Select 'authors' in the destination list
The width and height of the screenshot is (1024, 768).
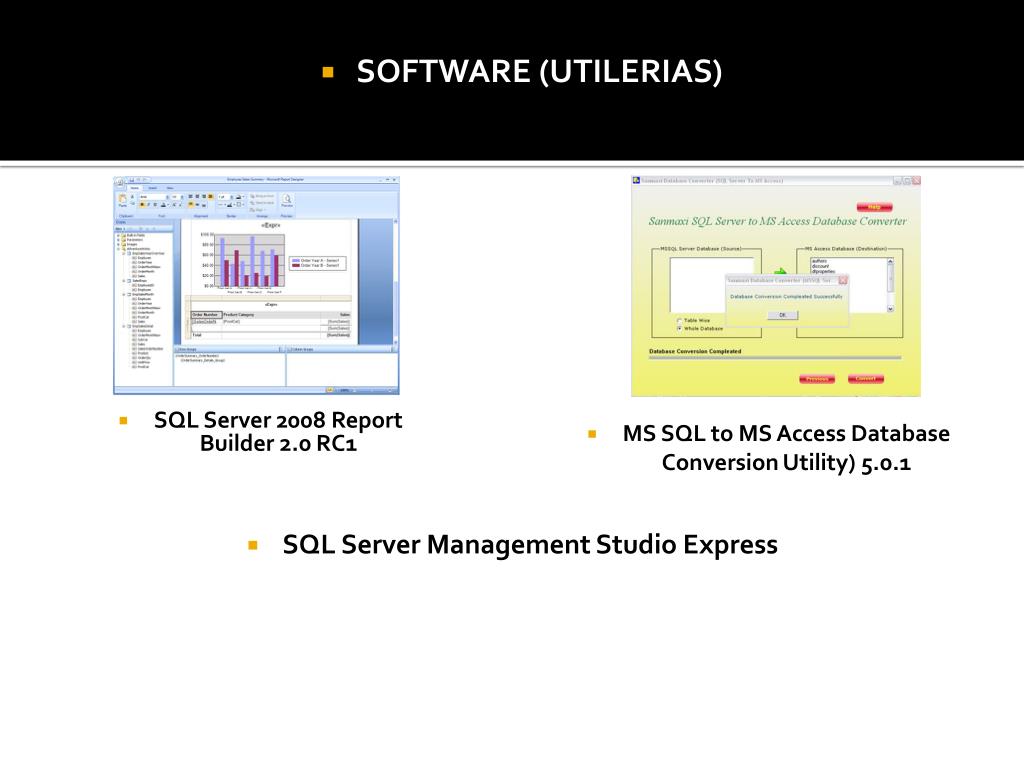(820, 261)
